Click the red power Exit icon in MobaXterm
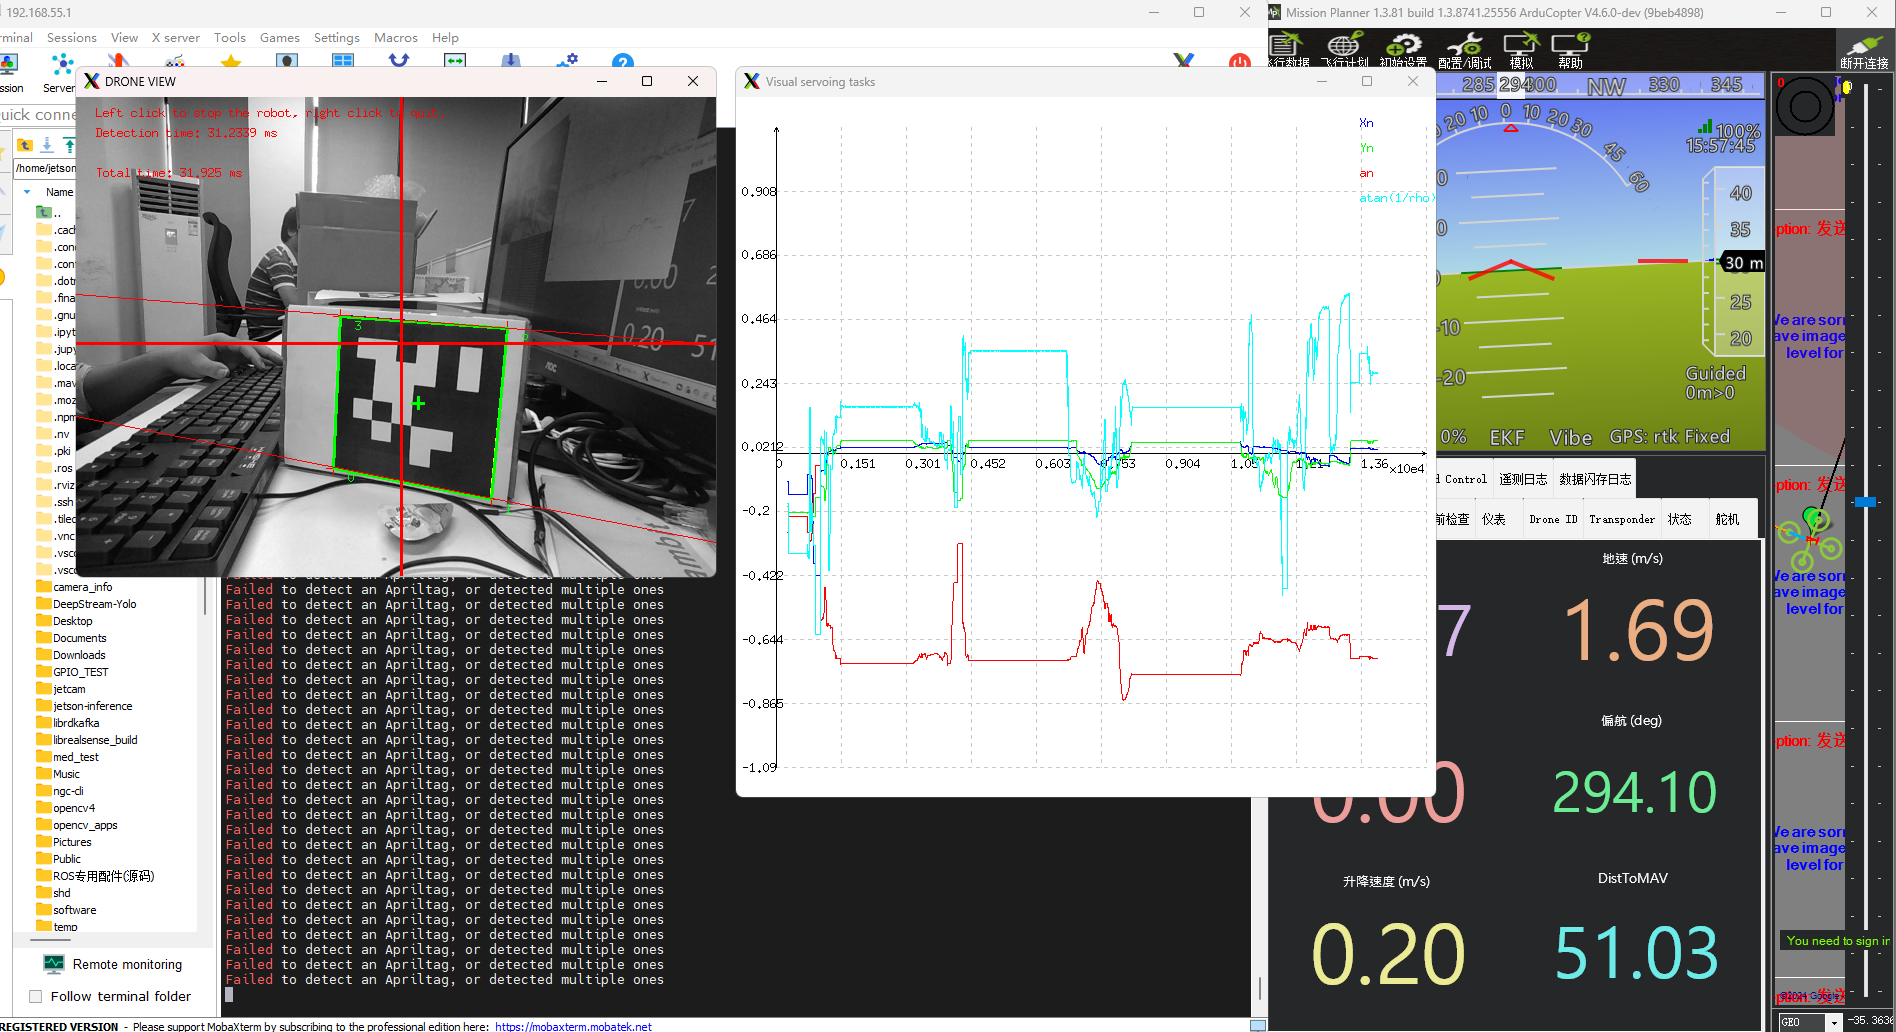 click(1240, 61)
